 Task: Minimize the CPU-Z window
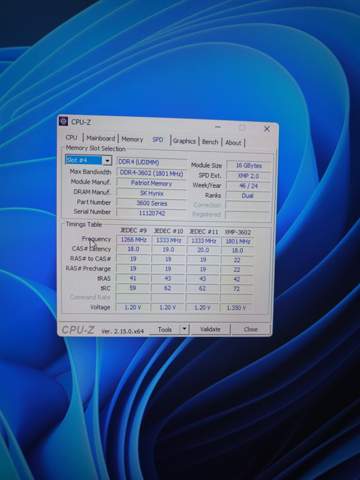pyautogui.click(x=218, y=127)
